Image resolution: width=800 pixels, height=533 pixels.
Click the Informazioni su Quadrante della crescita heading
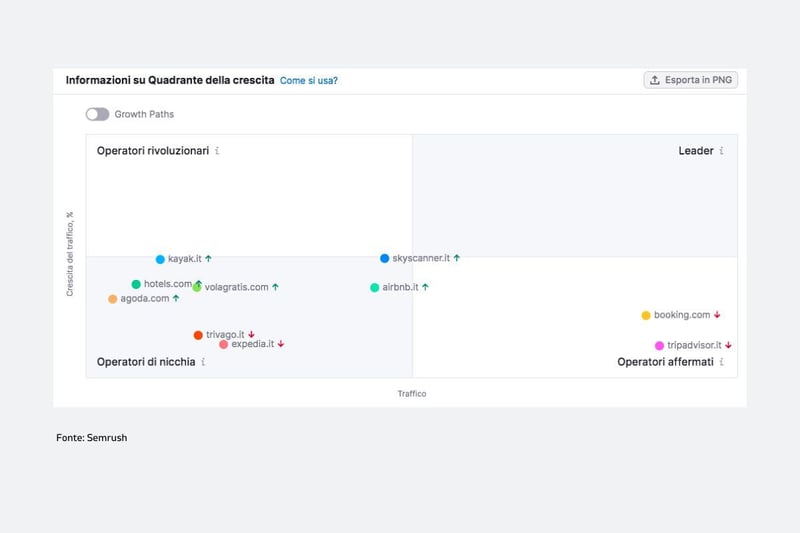[x=170, y=80]
